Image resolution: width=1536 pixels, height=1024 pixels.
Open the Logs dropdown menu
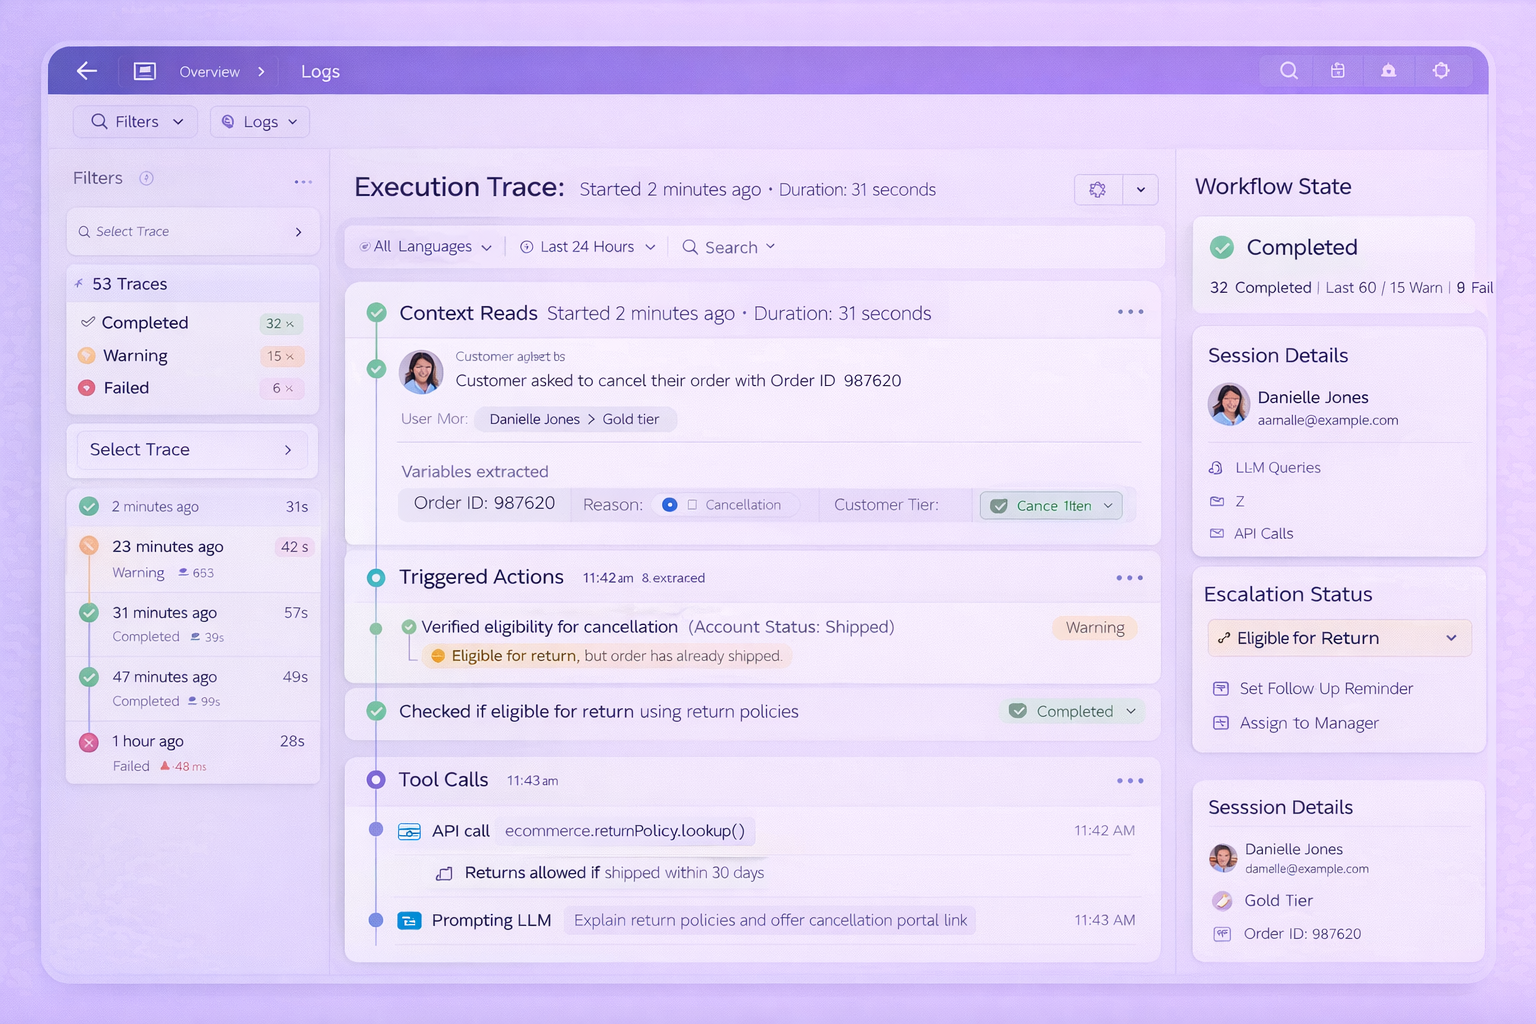[x=260, y=122]
